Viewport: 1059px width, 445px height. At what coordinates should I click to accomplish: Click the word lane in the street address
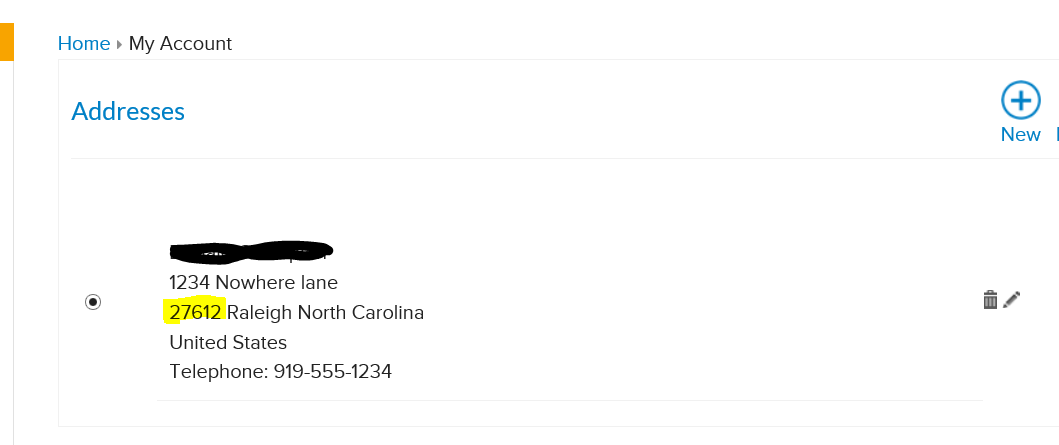(x=320, y=282)
